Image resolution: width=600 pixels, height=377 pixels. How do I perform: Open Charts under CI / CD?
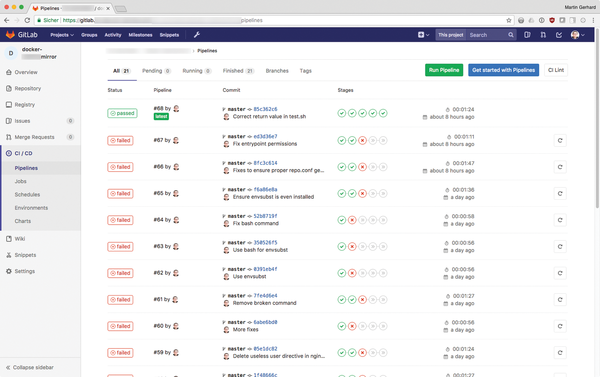(23, 221)
